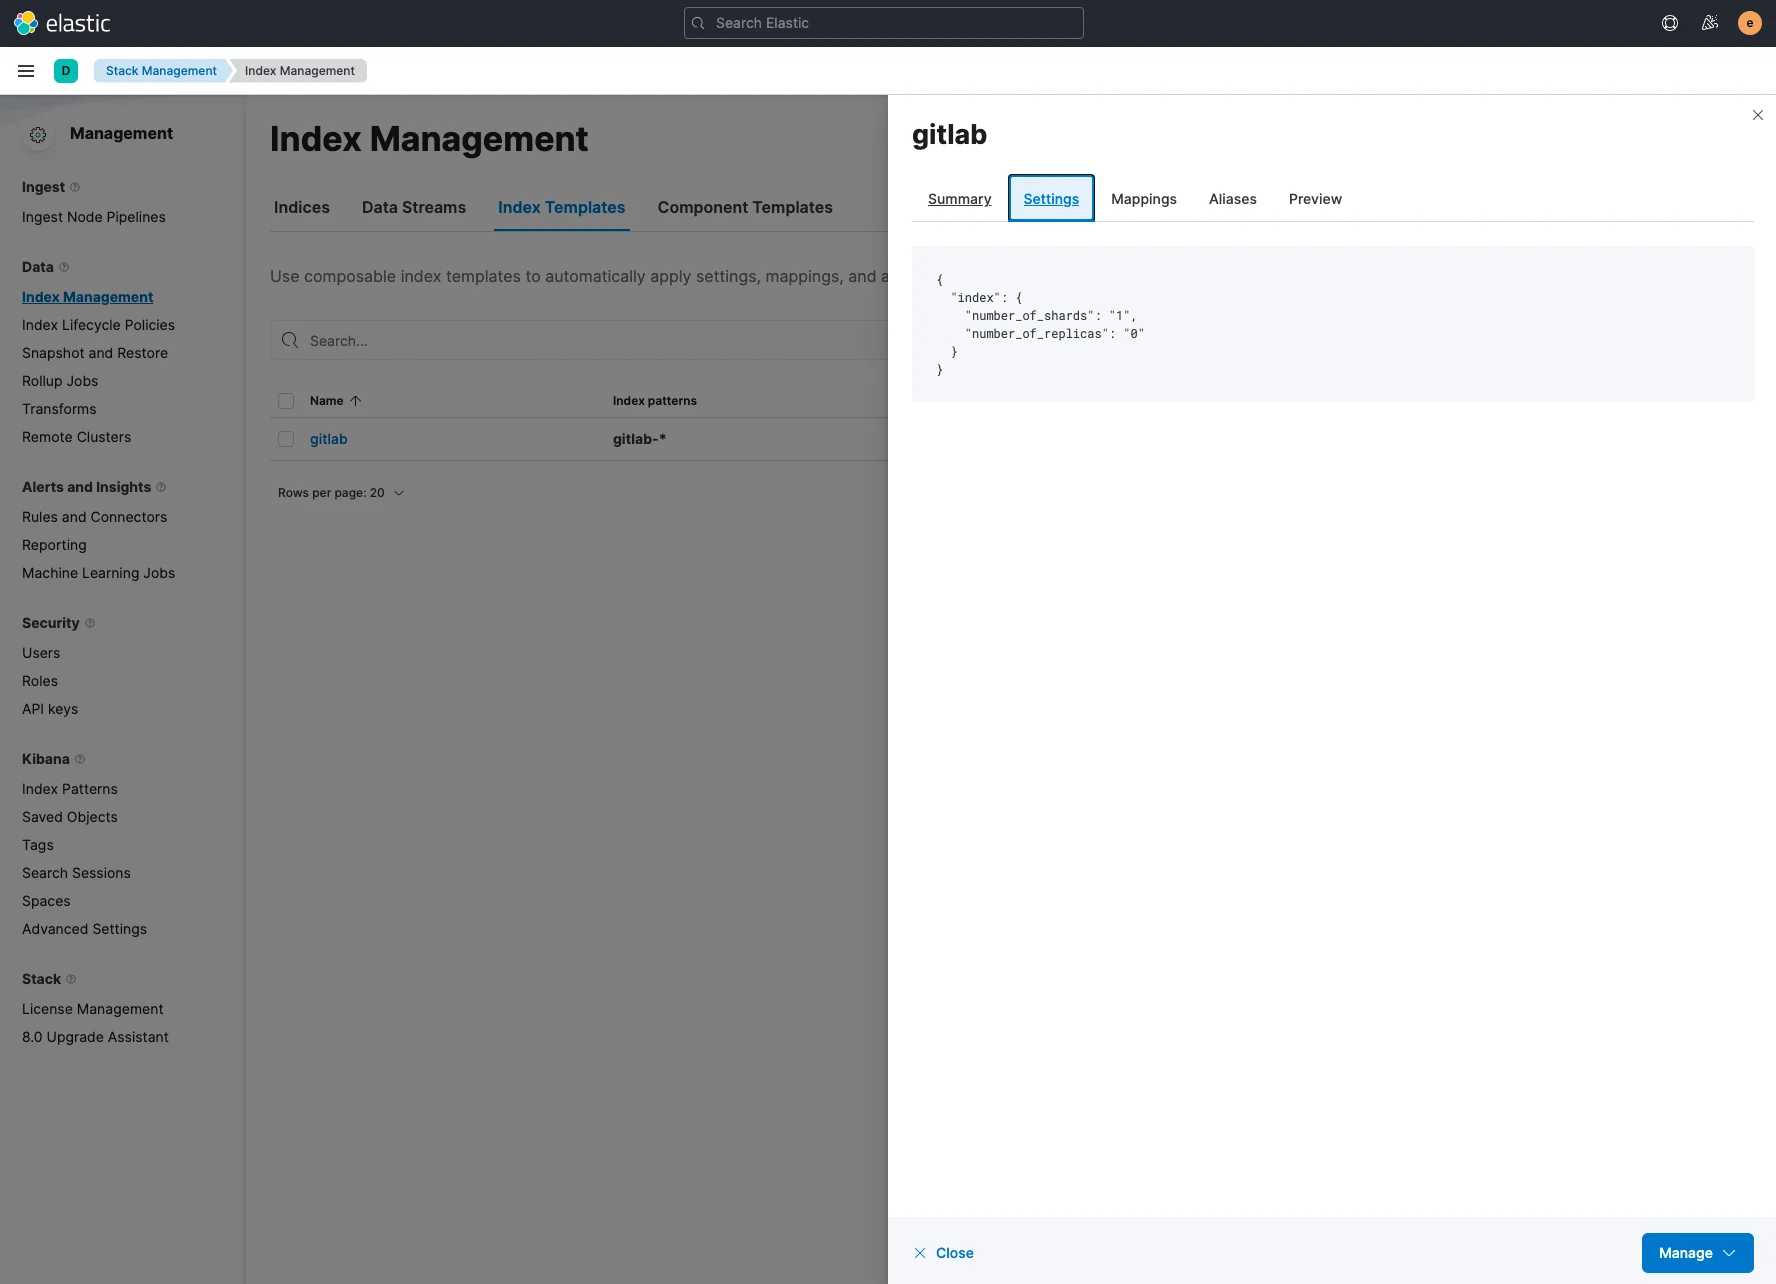This screenshot has height=1284, width=1776.
Task: Check the gitlab template row checkbox
Action: pyautogui.click(x=286, y=439)
